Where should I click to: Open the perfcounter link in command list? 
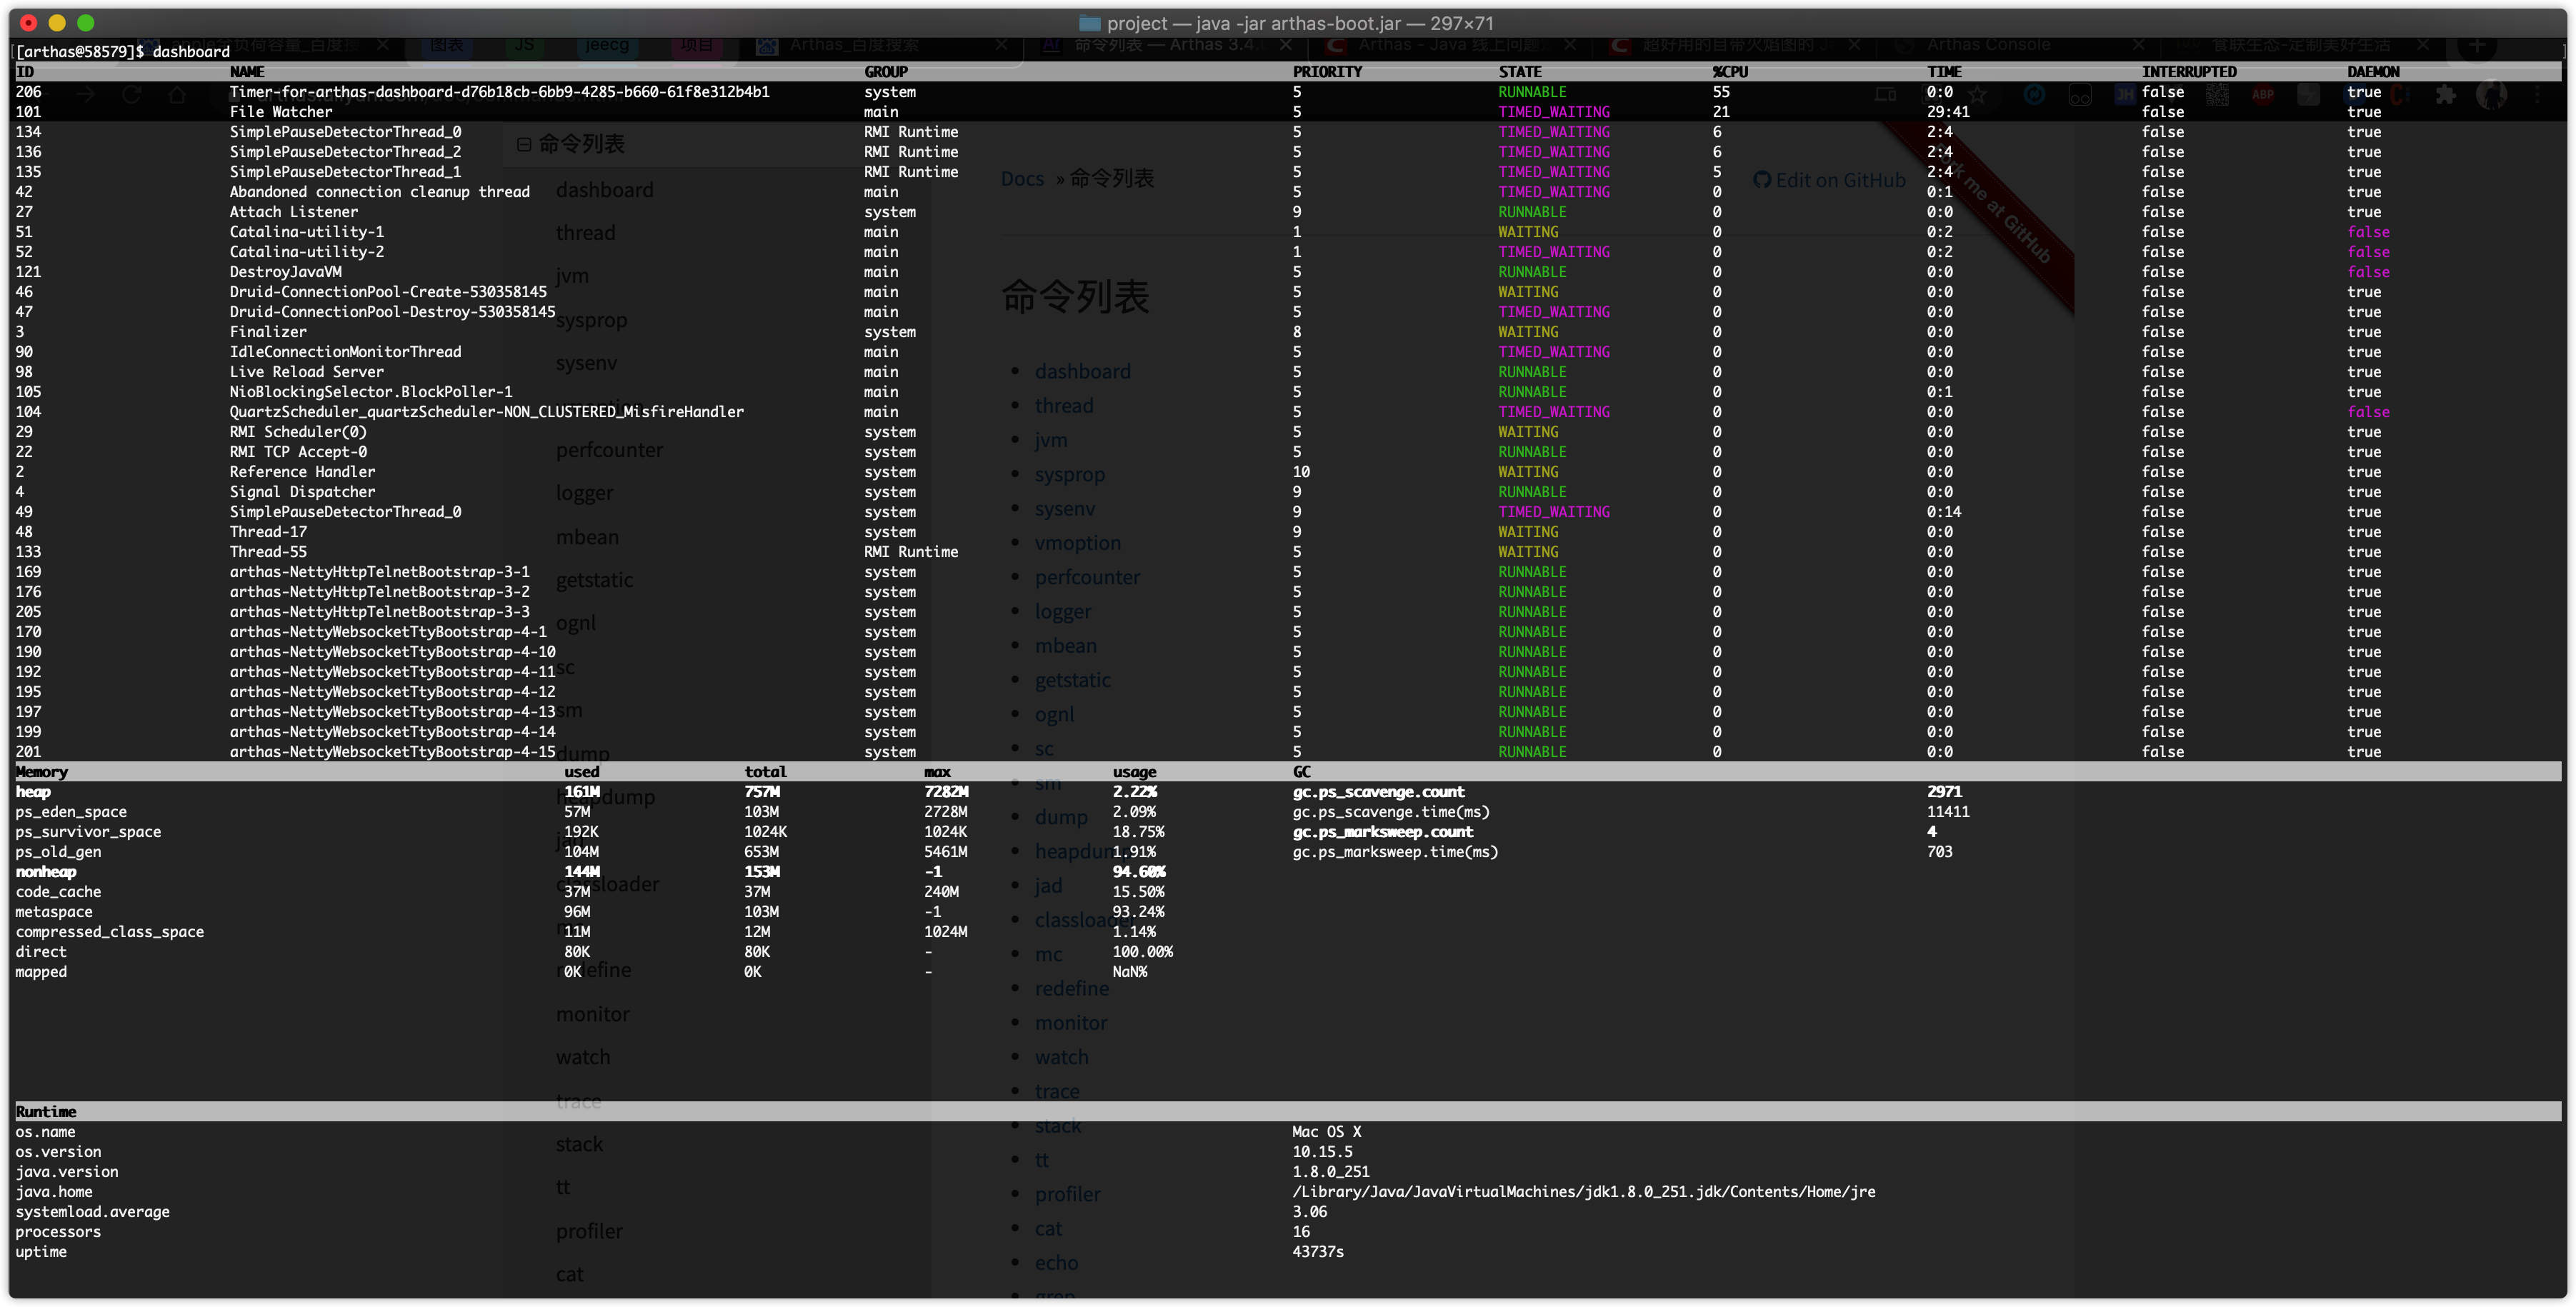[x=1087, y=577]
